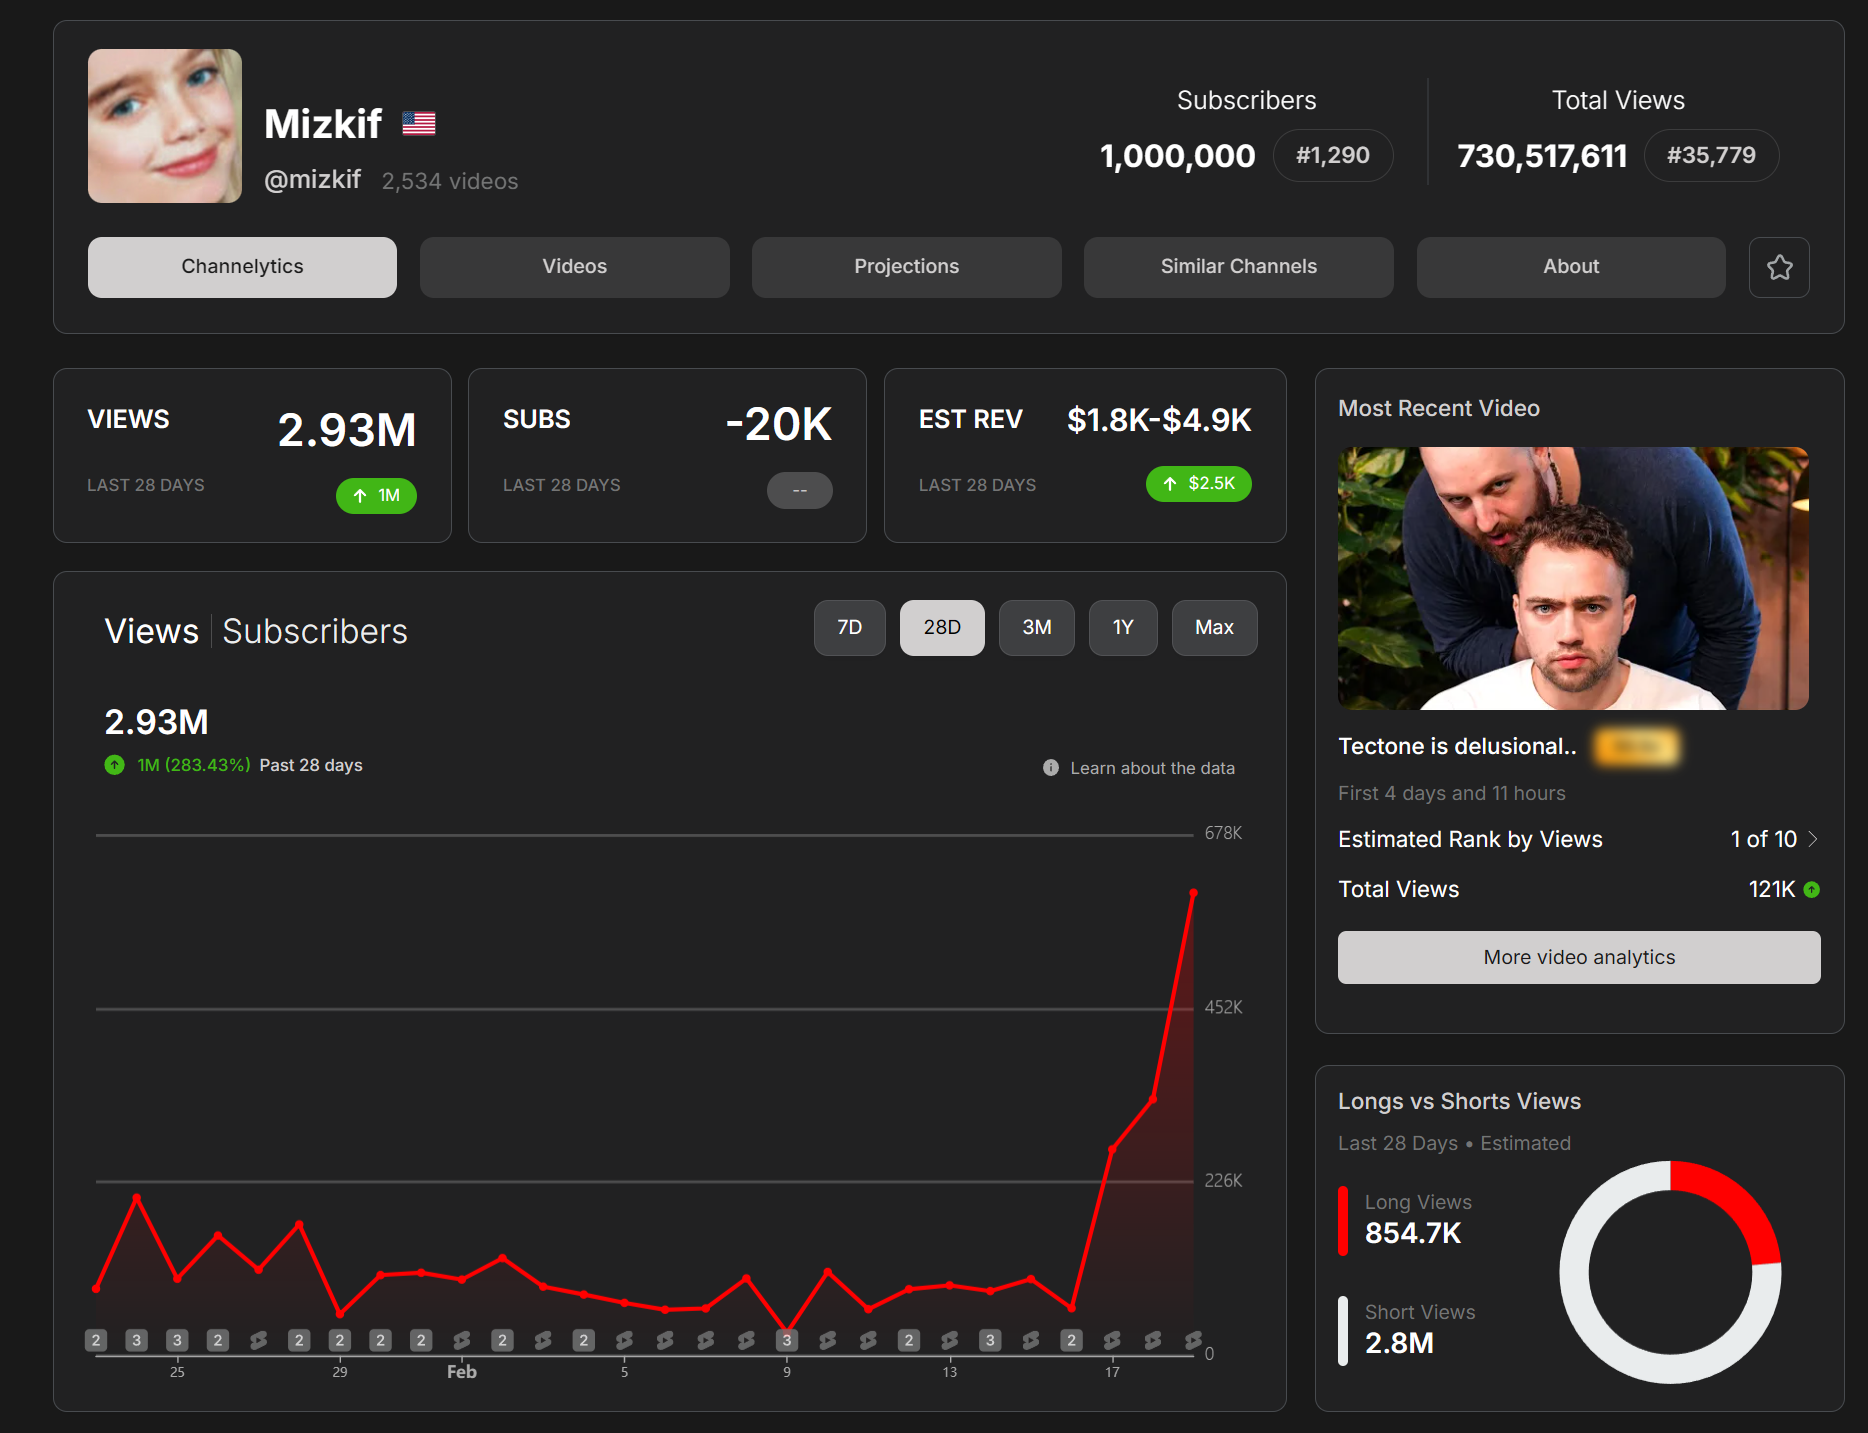Click the peak data point of the views line
1868x1433 pixels.
click(1193, 893)
